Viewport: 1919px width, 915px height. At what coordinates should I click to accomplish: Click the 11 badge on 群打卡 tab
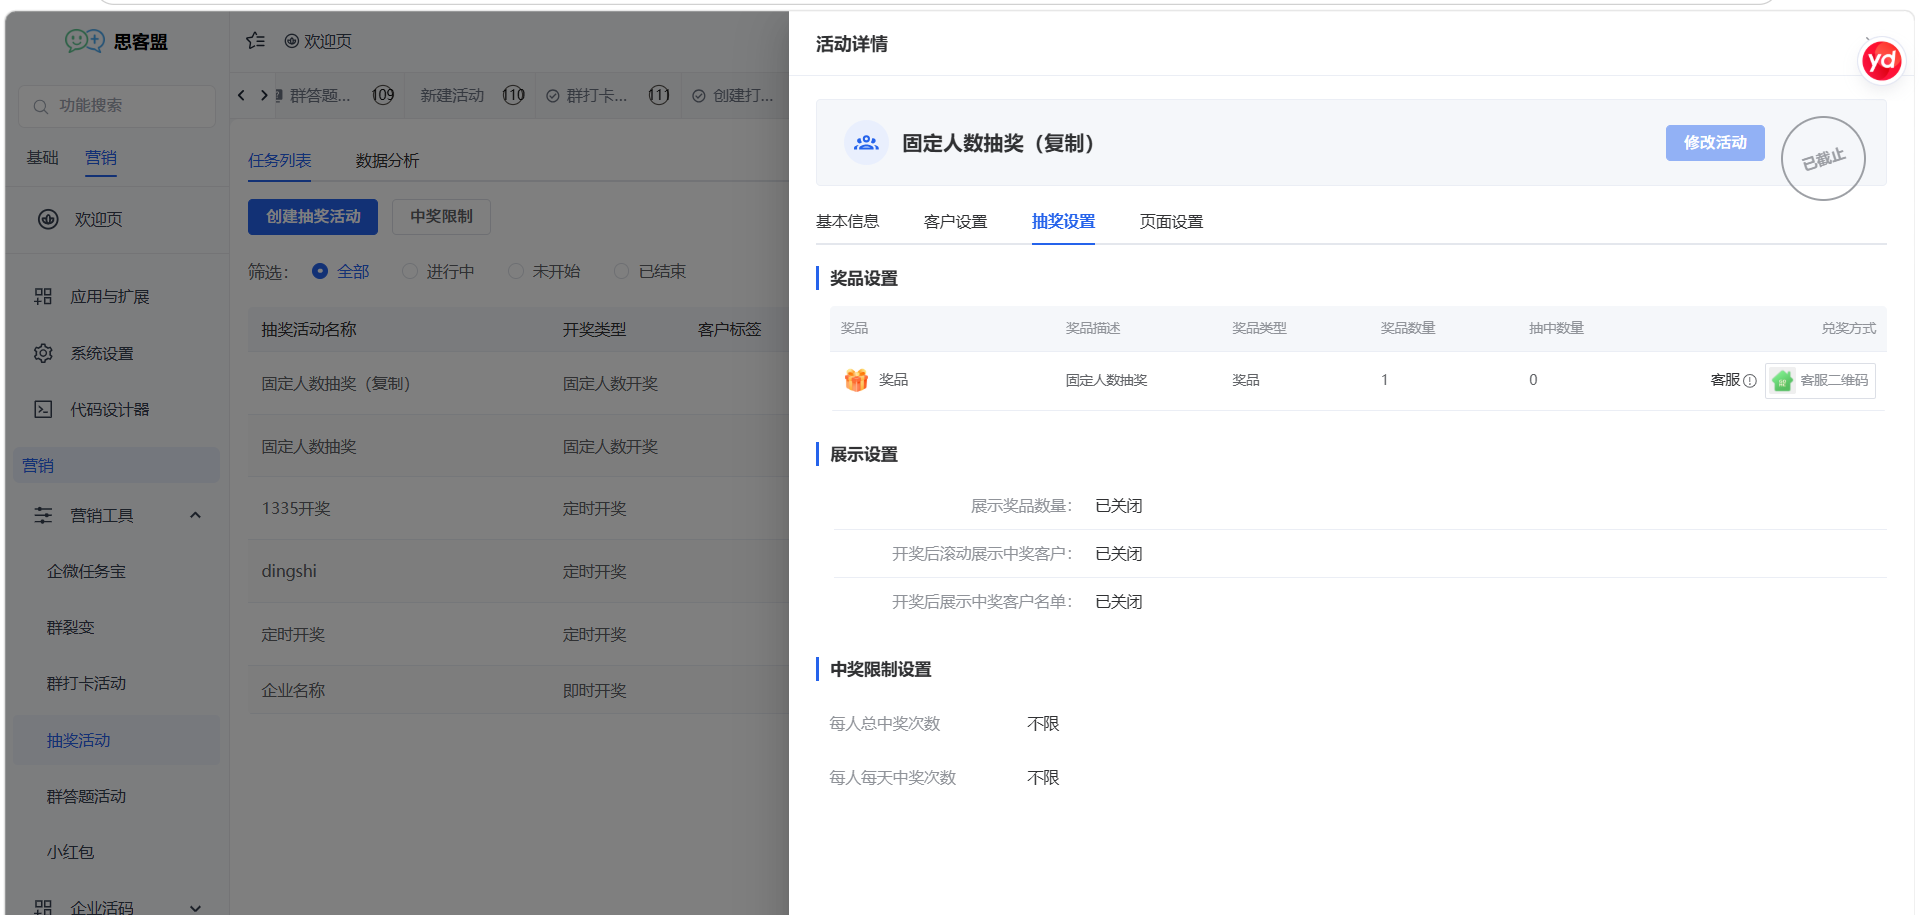[659, 95]
